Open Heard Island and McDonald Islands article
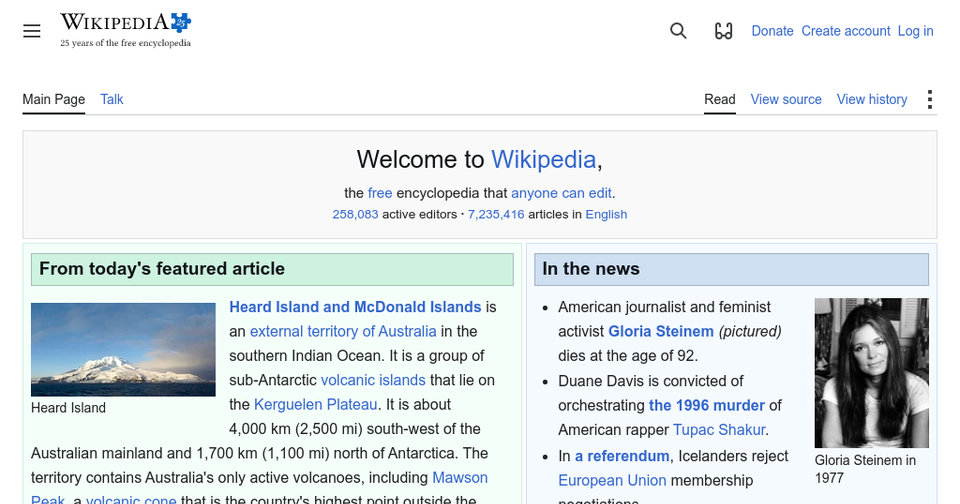 tap(355, 307)
